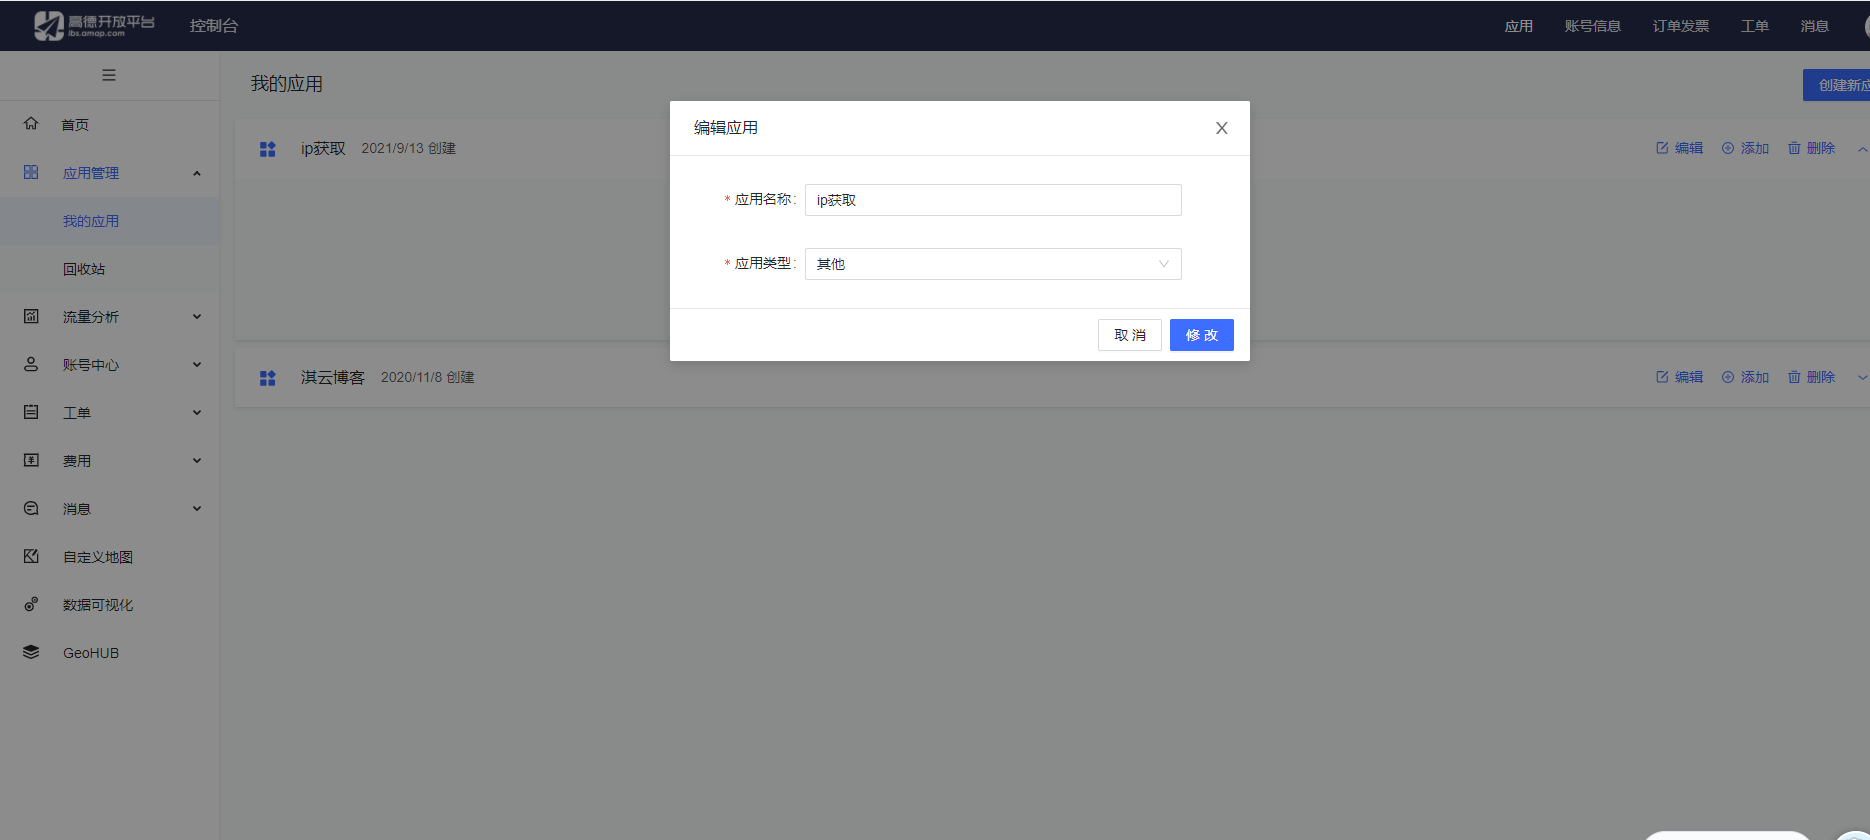Close the 编辑应用 dialog with X
Image resolution: width=1870 pixels, height=840 pixels.
click(1221, 128)
